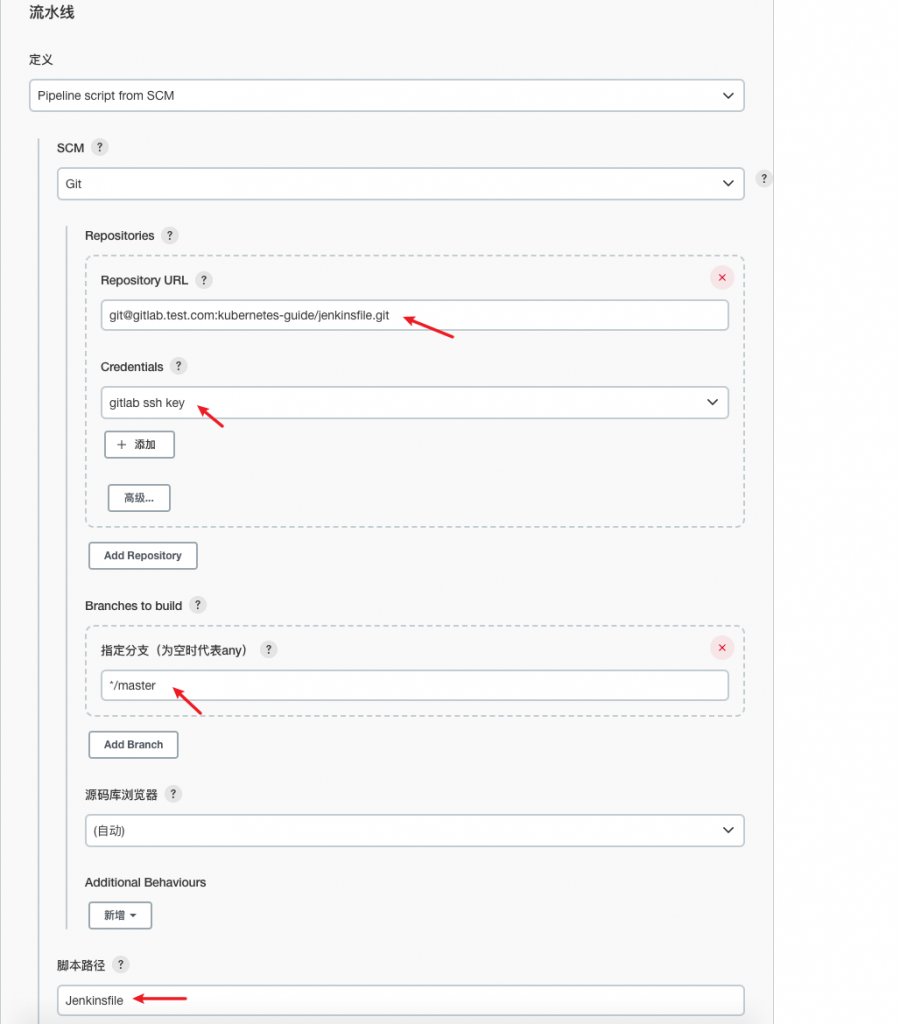Screen dimensions: 900x1024
Task: Expand the 源码库浏览器 (自动) dropdown
Action: [415, 830]
